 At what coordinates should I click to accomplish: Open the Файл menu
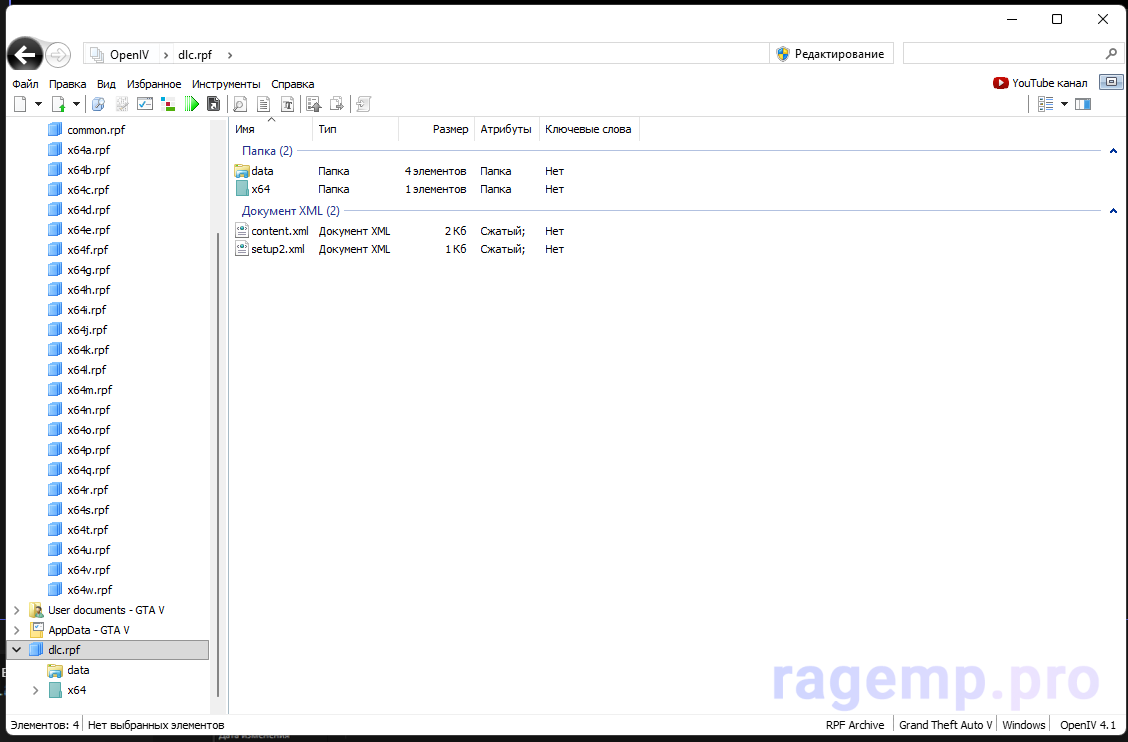25,84
